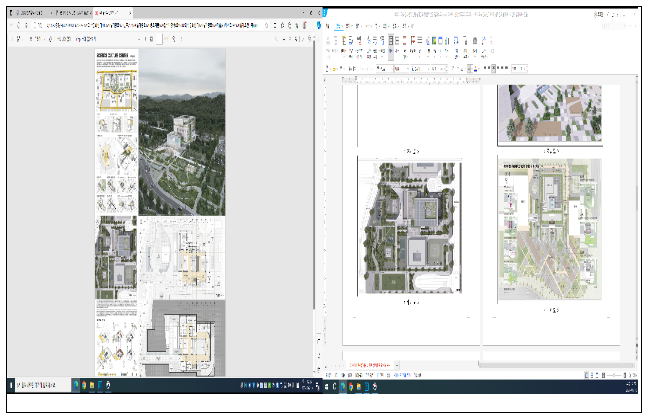649x420 pixels.
Task: Open File Explorer from the left taskbar
Action: tap(92, 385)
